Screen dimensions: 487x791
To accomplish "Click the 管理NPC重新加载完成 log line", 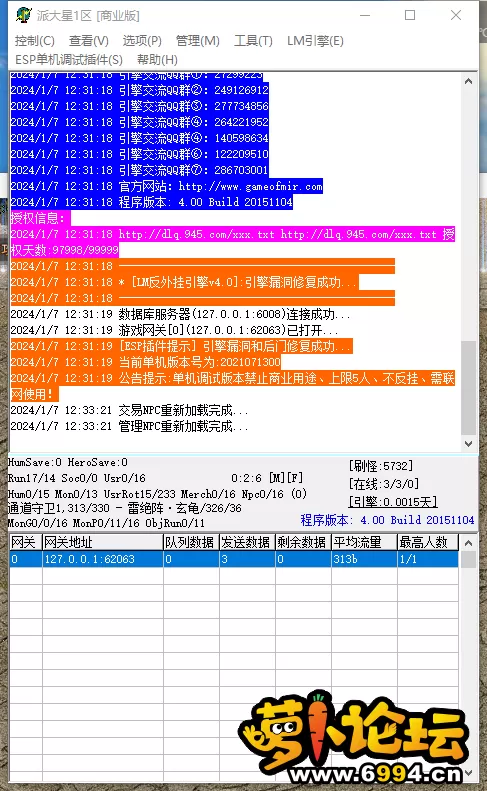I will pyautogui.click(x=129, y=426).
